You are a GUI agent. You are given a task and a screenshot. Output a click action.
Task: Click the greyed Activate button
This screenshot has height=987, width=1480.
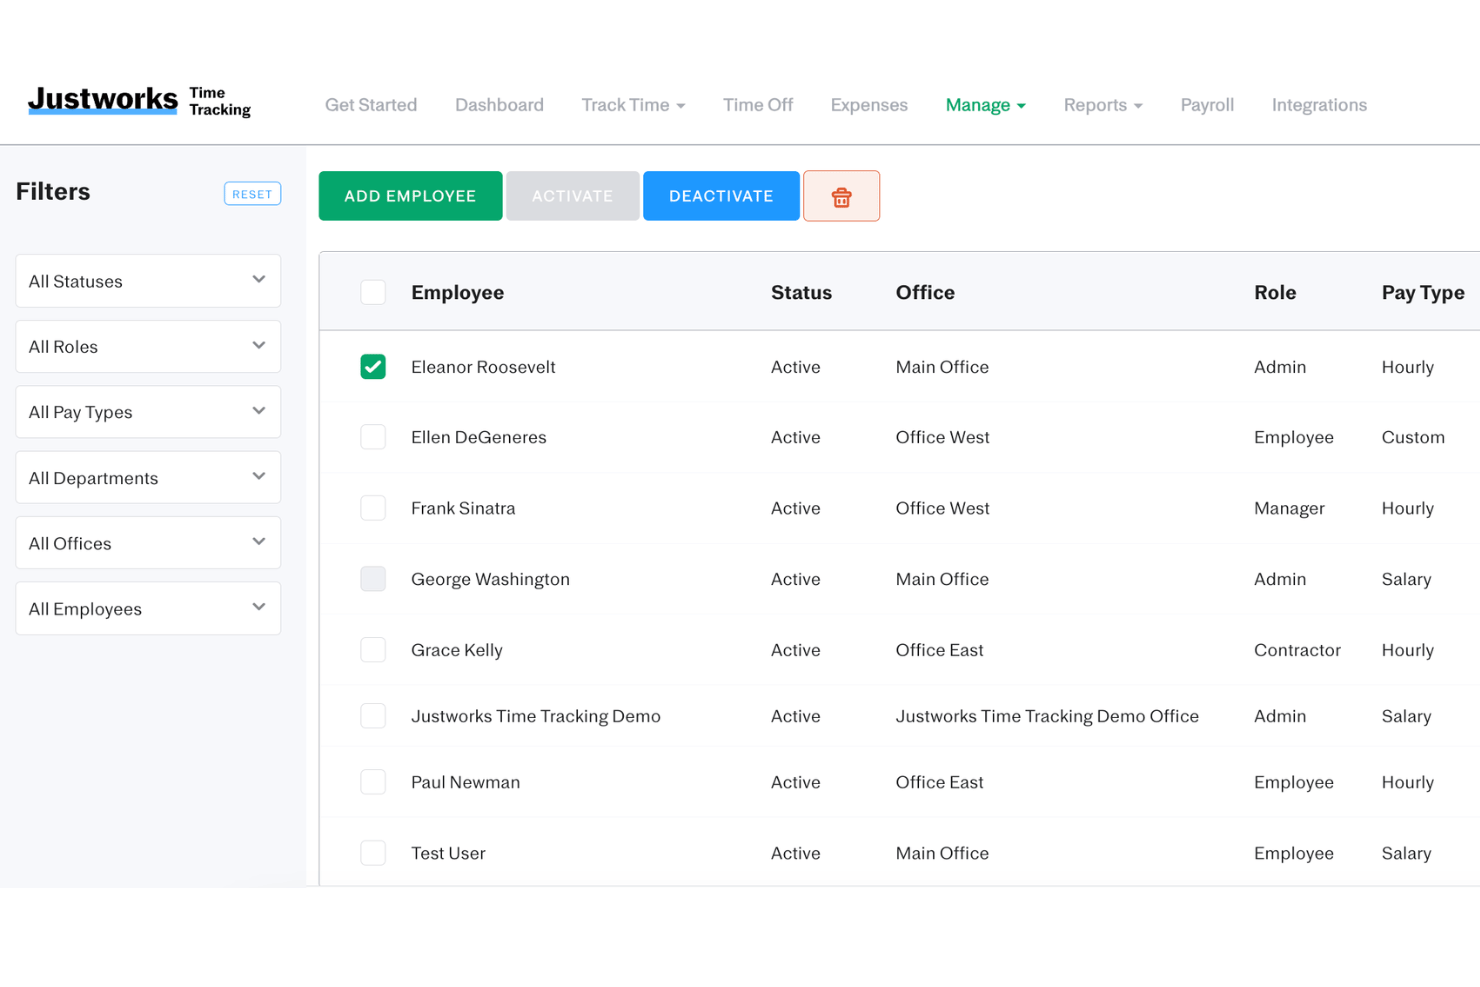(572, 196)
